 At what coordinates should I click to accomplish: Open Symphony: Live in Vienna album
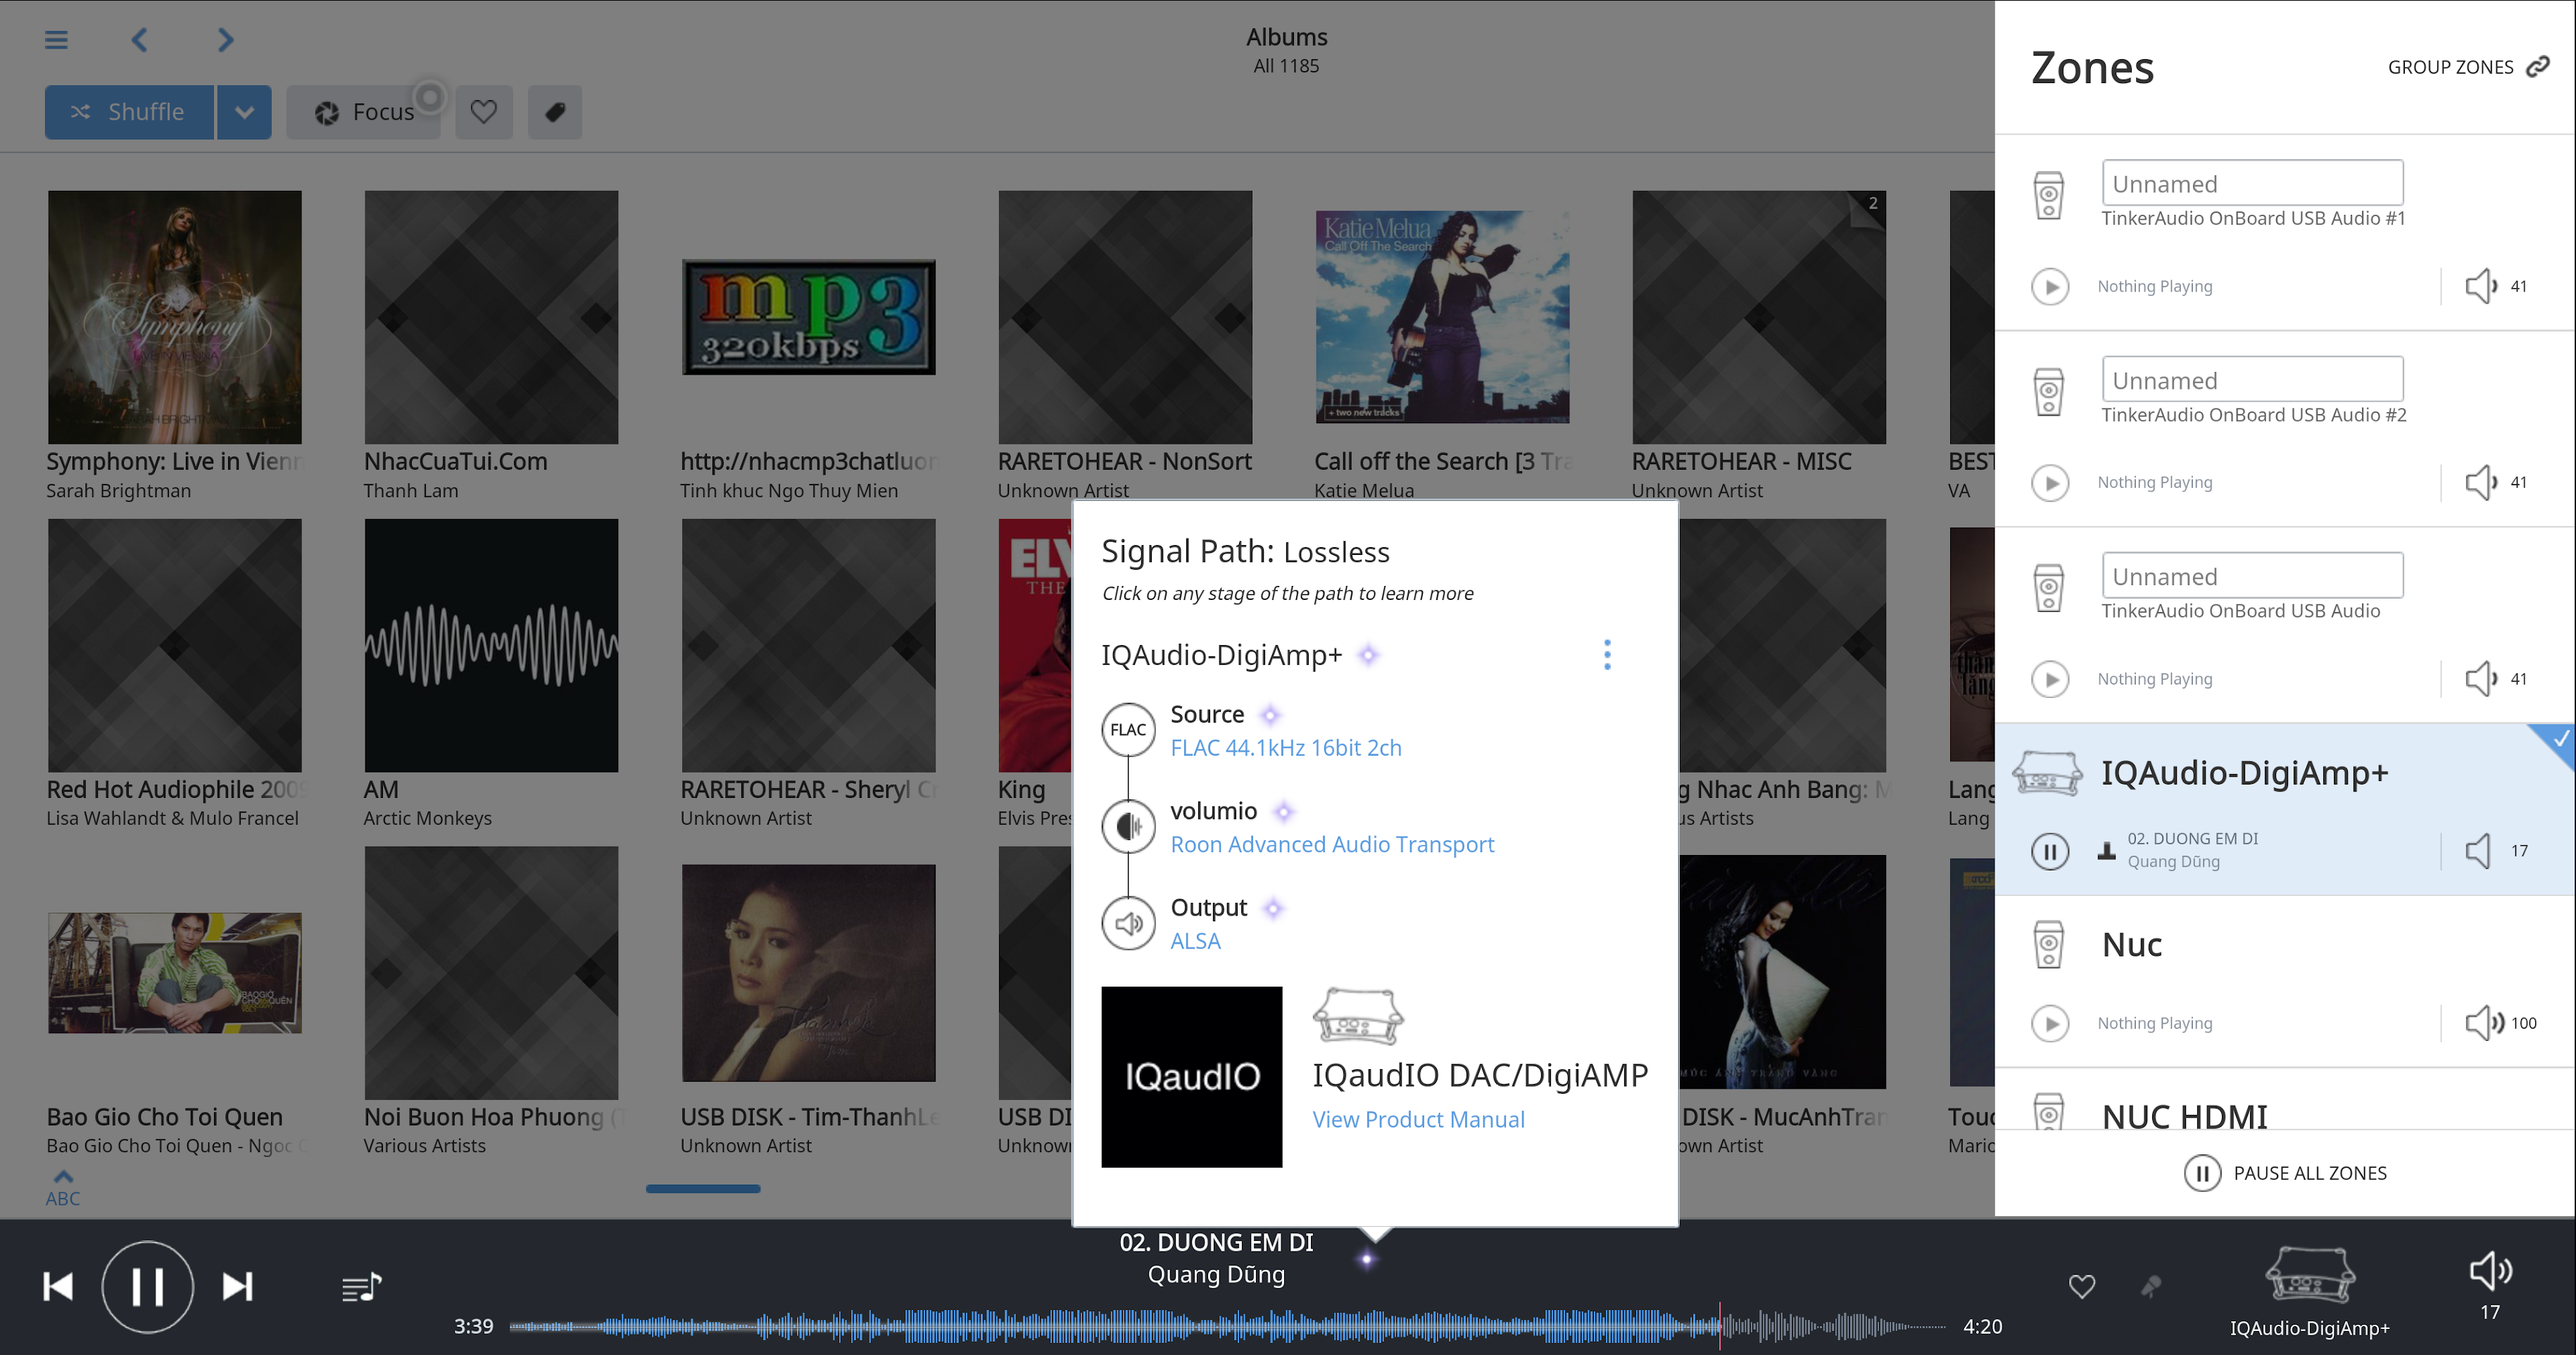[x=174, y=317]
